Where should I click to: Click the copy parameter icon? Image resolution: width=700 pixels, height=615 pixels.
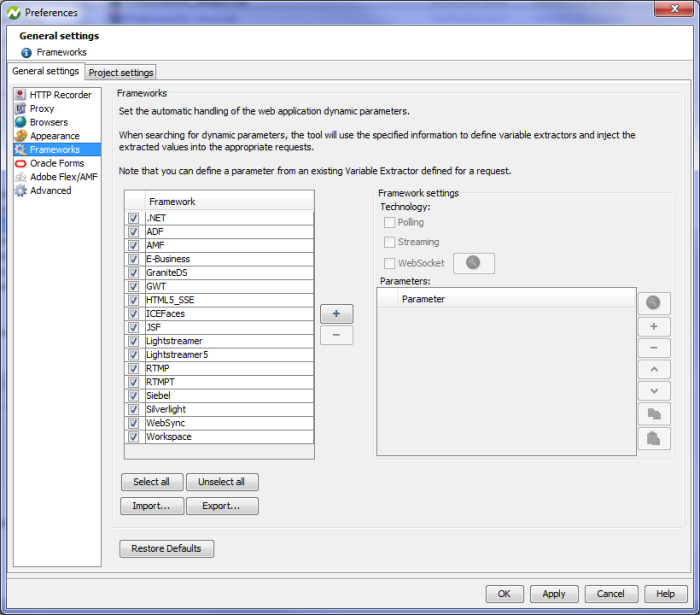click(x=654, y=414)
